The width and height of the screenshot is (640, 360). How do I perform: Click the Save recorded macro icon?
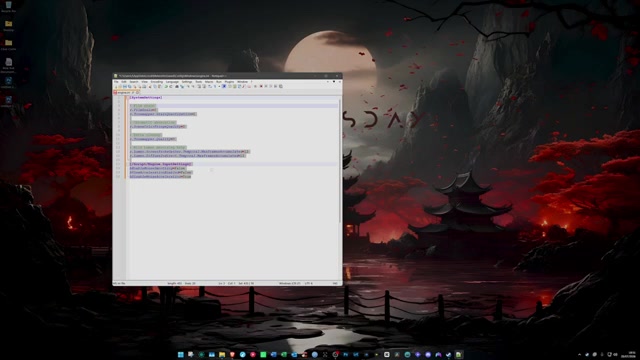click(x=280, y=87)
